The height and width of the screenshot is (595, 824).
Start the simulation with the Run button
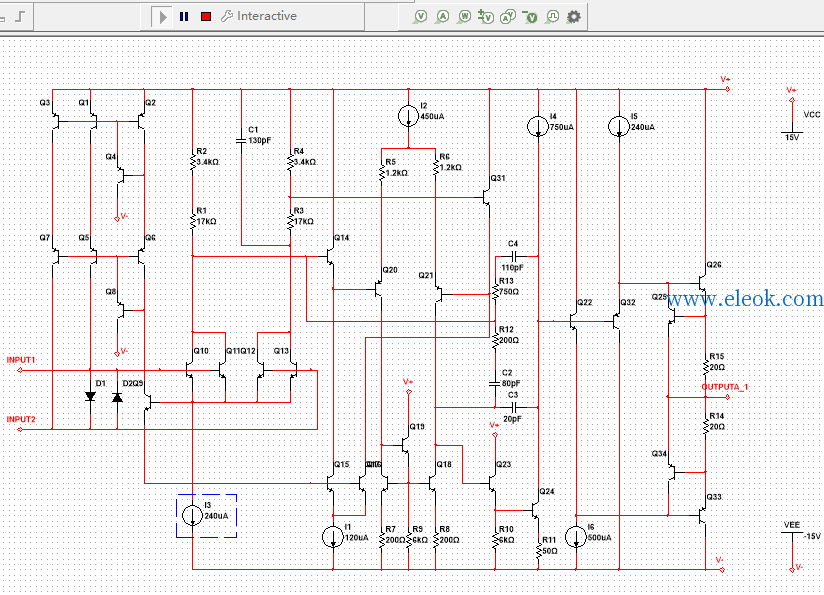tap(162, 17)
